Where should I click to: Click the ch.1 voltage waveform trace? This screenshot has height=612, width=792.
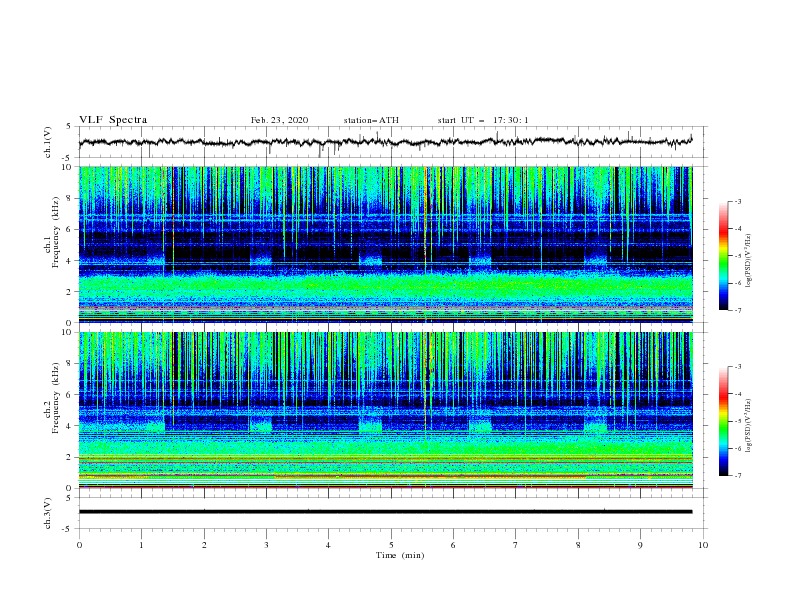[x=385, y=142]
